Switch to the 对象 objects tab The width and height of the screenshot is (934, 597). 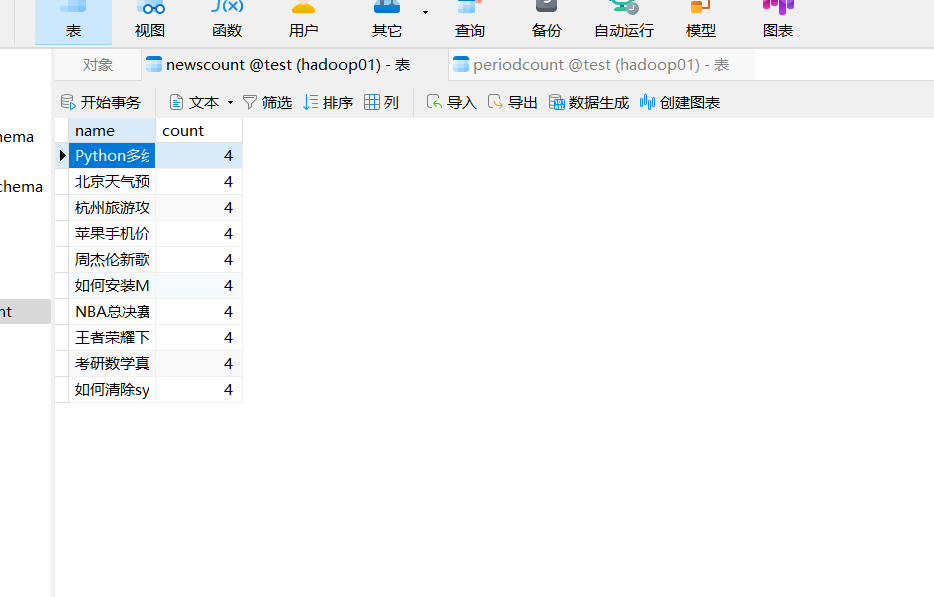(x=96, y=64)
